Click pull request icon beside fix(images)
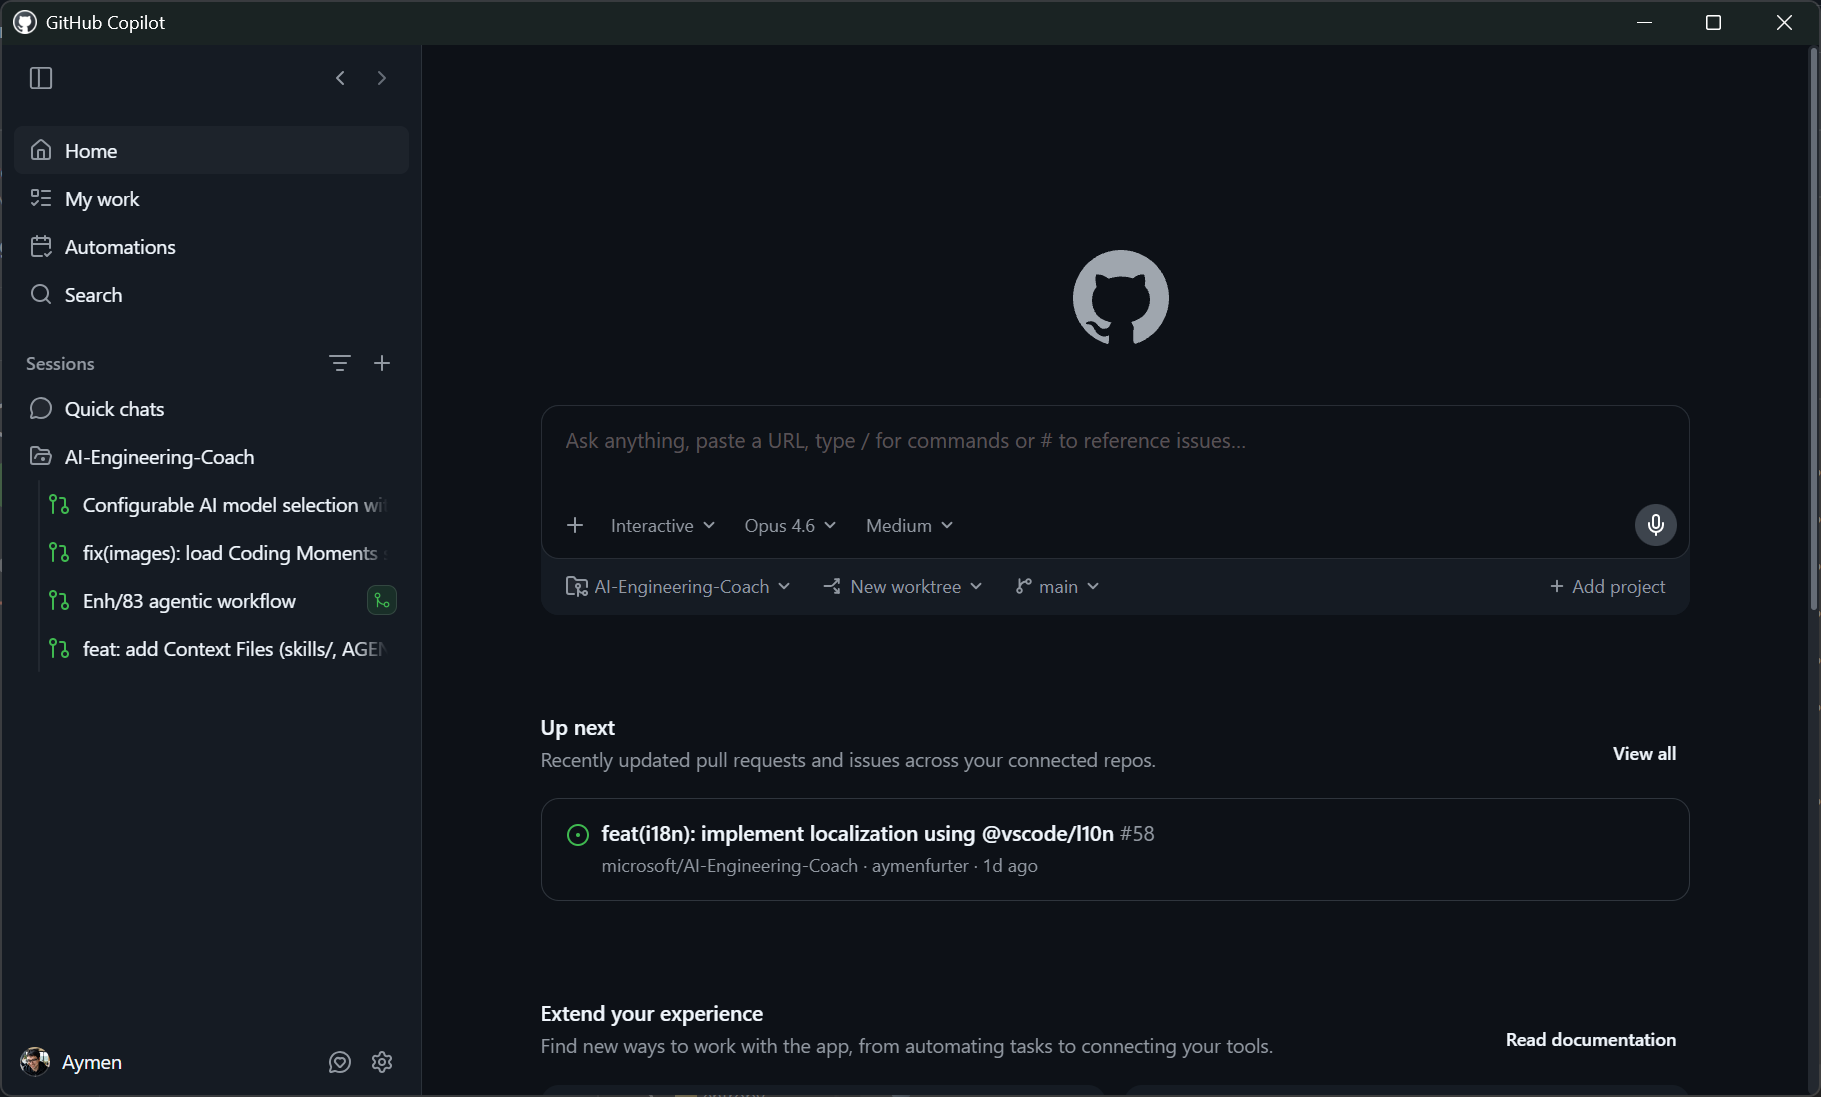This screenshot has height=1097, width=1821. pyautogui.click(x=59, y=553)
